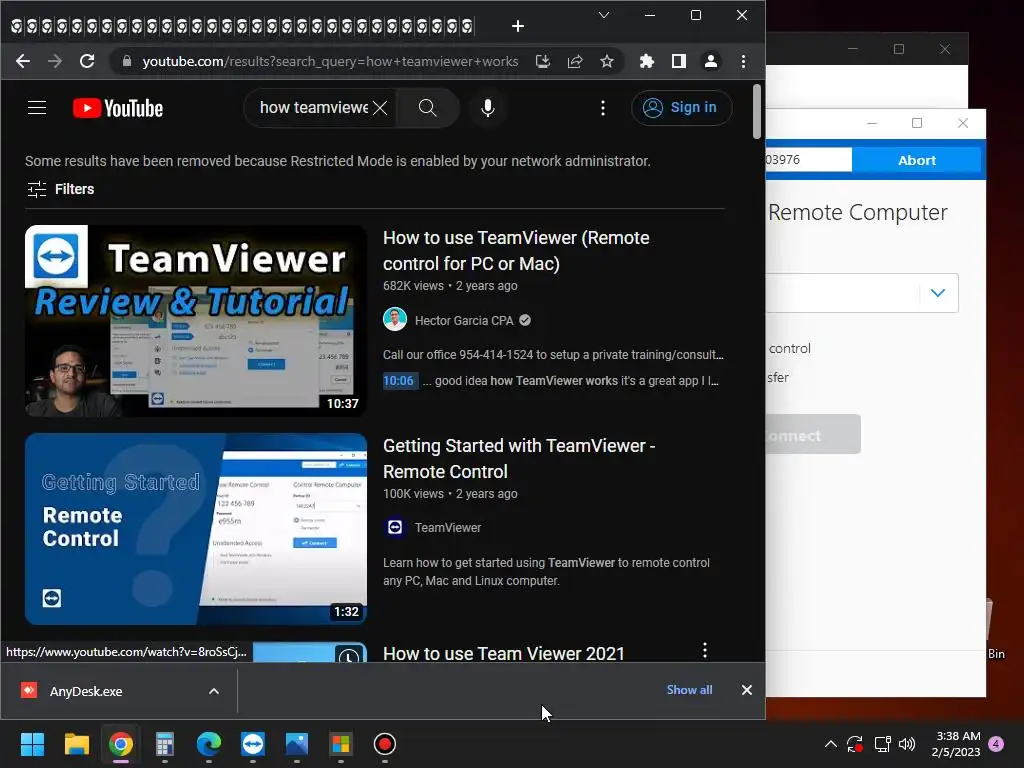
Task: Go back to previous page in Chrome
Action: (23, 61)
